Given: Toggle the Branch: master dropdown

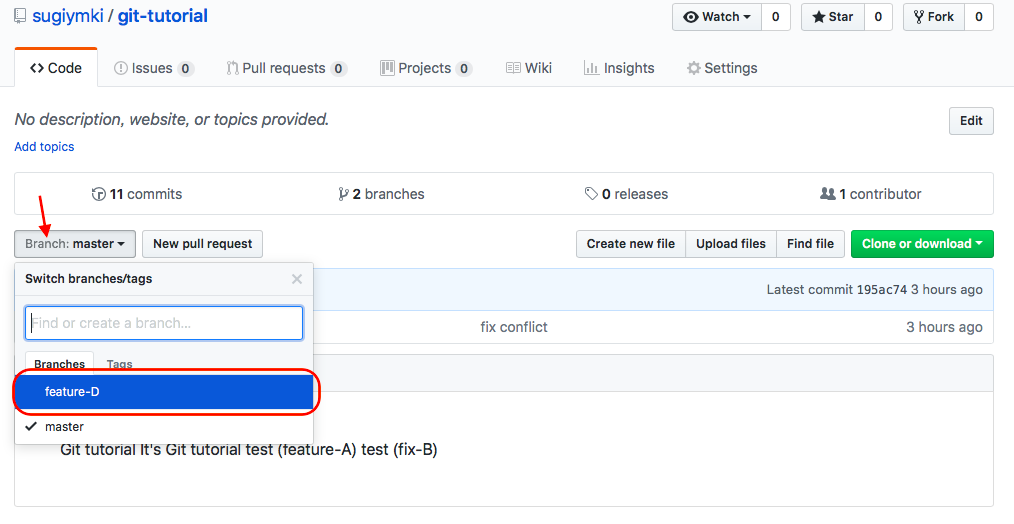Looking at the screenshot, I should (75, 244).
